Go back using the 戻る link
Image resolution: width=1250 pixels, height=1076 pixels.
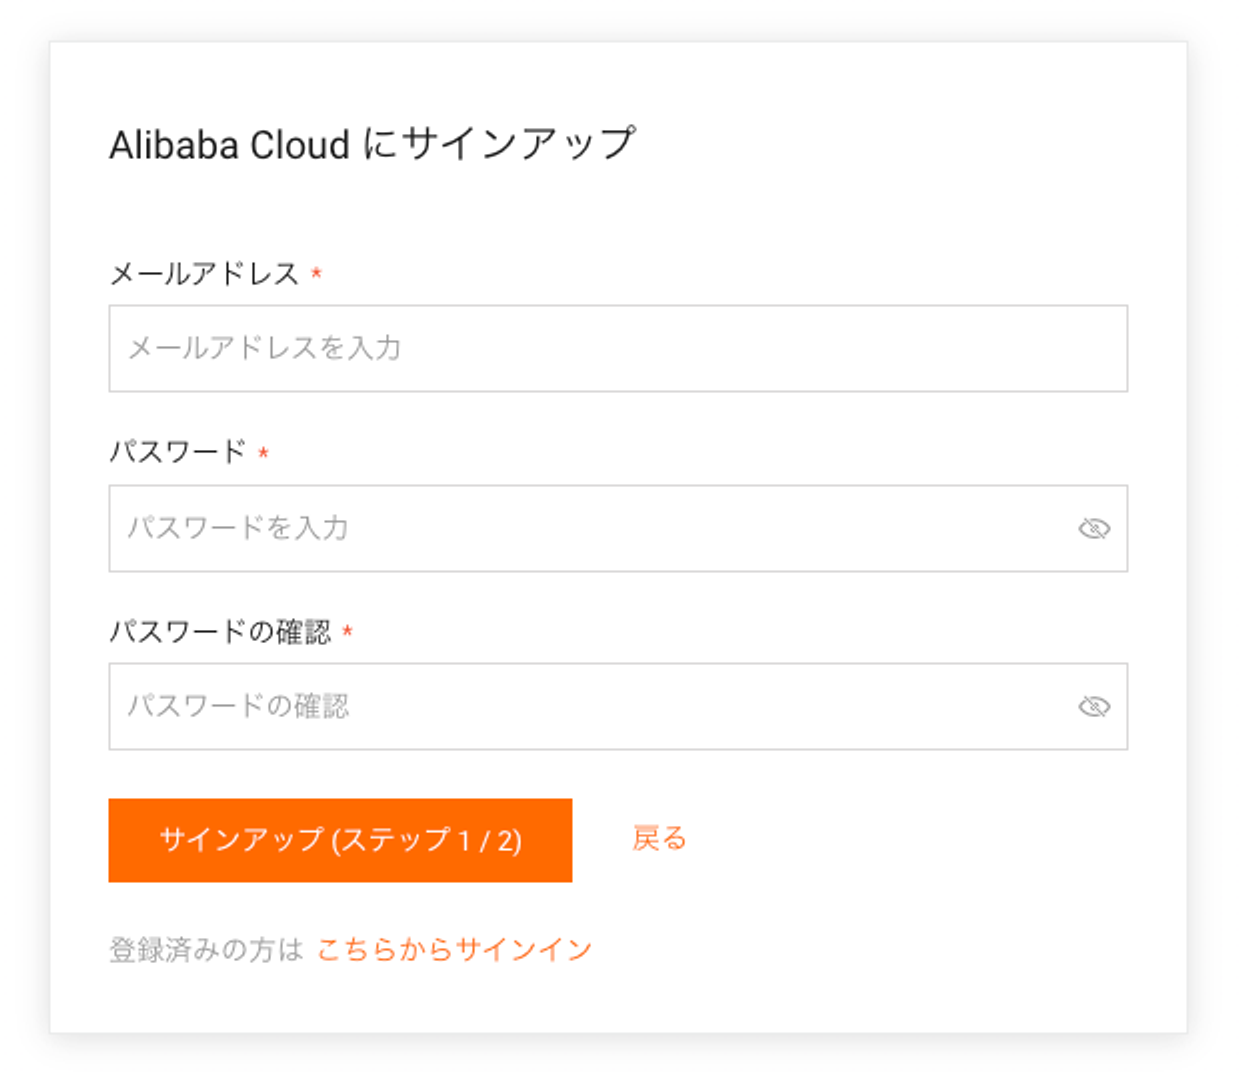click(660, 838)
